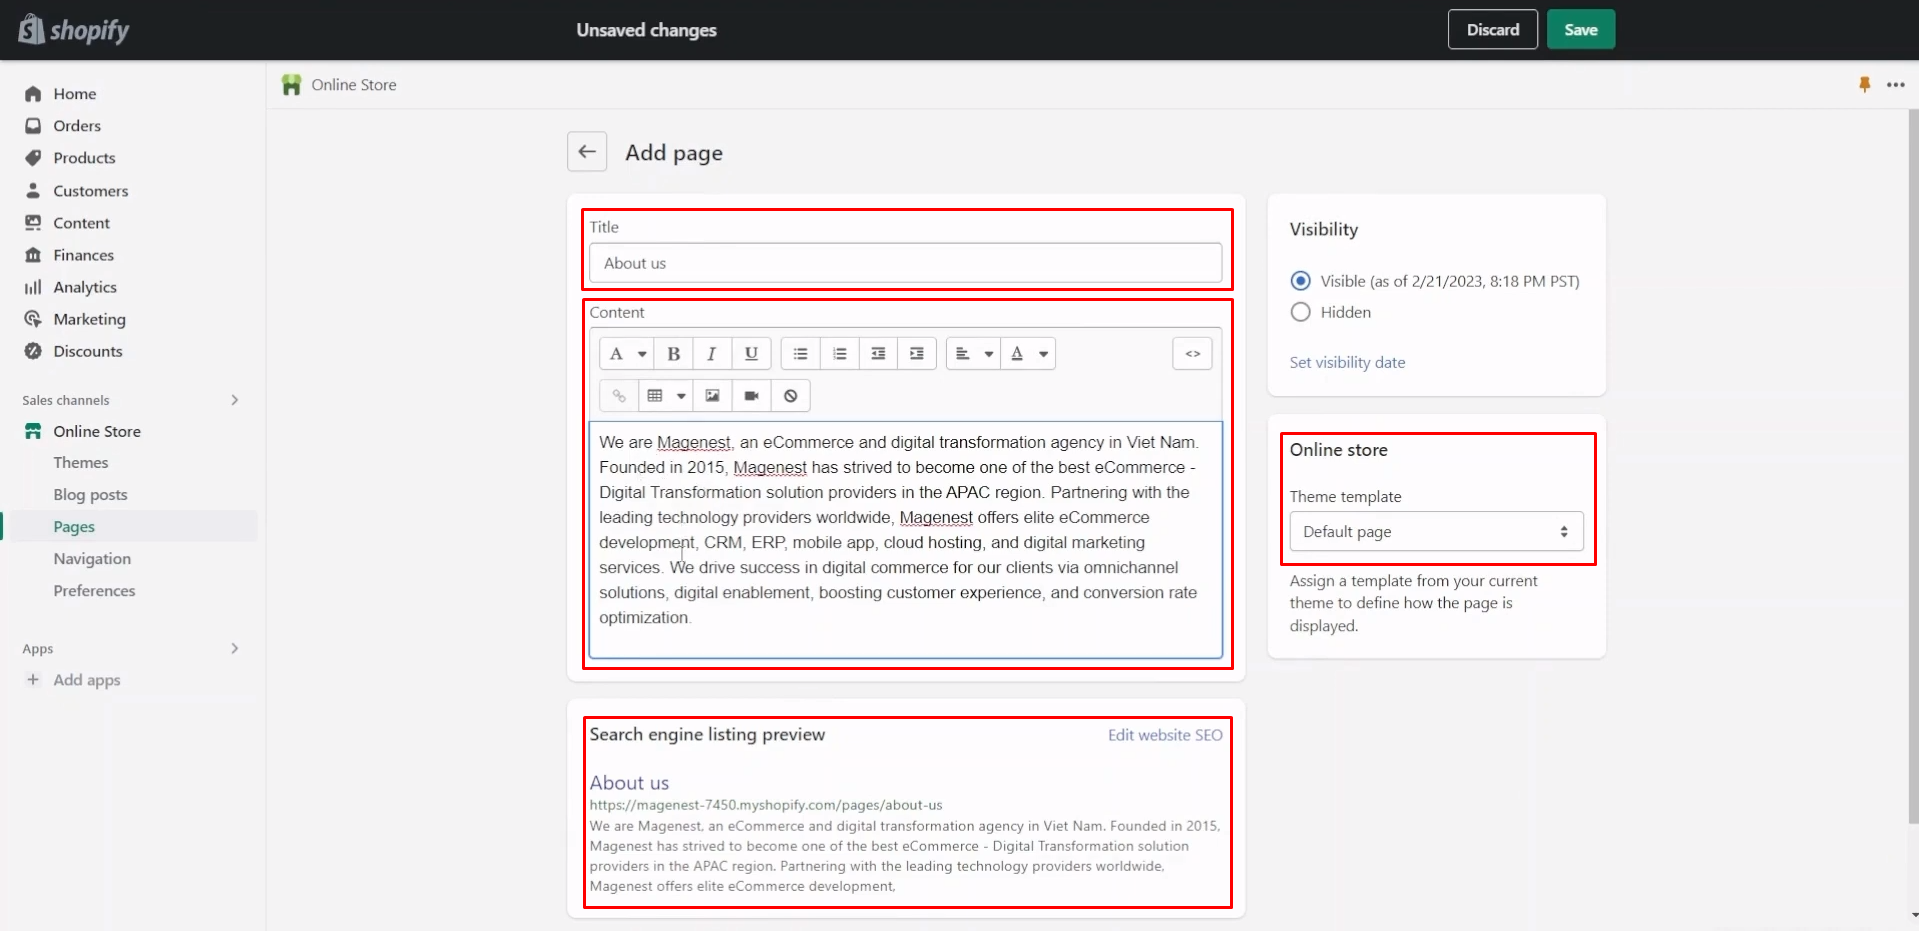Open the text formatting style dropdown
The height and width of the screenshot is (931, 1919).
(627, 353)
